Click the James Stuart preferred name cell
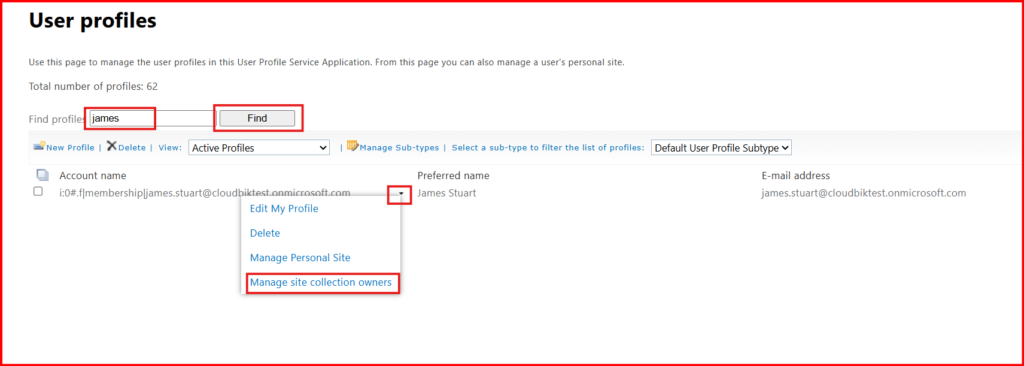Image resolution: width=1024 pixels, height=366 pixels. point(447,193)
